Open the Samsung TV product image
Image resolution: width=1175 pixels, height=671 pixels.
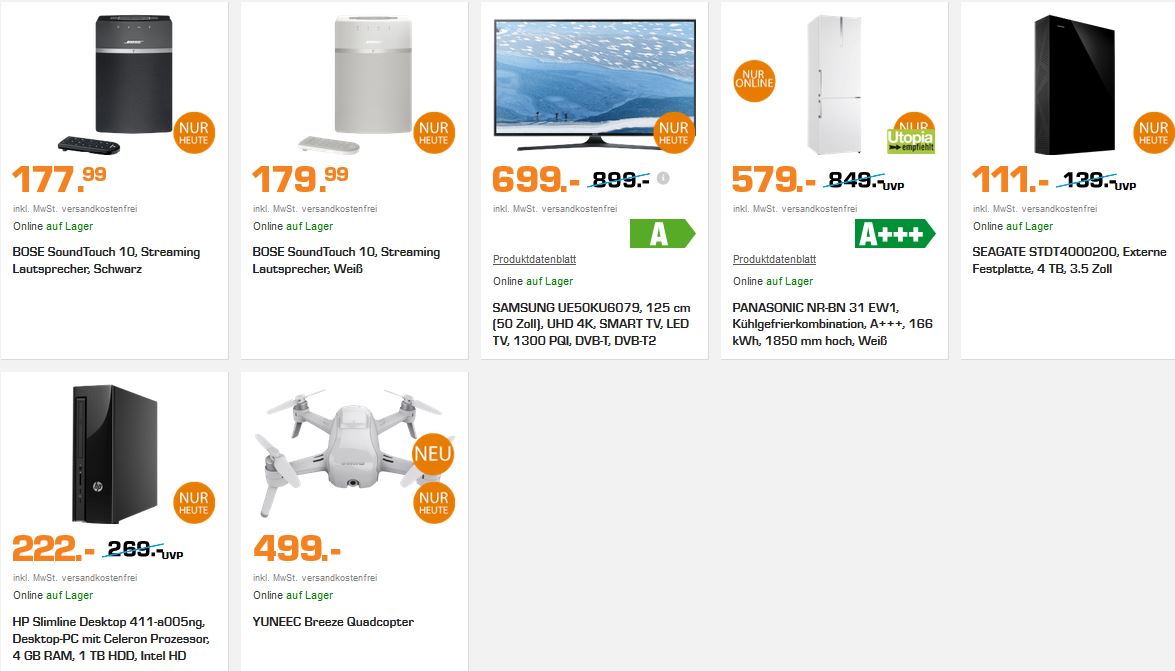pyautogui.click(x=594, y=83)
